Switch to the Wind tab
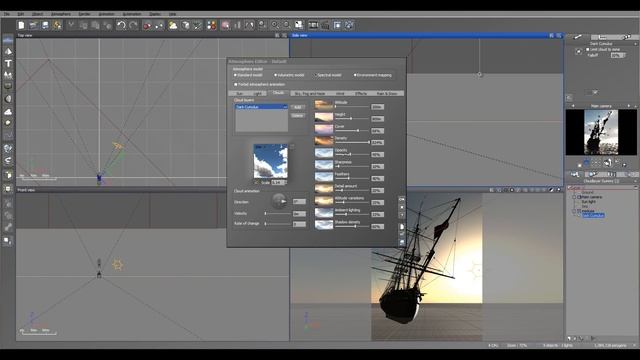Image resolution: width=640 pixels, height=360 pixels. (340, 93)
